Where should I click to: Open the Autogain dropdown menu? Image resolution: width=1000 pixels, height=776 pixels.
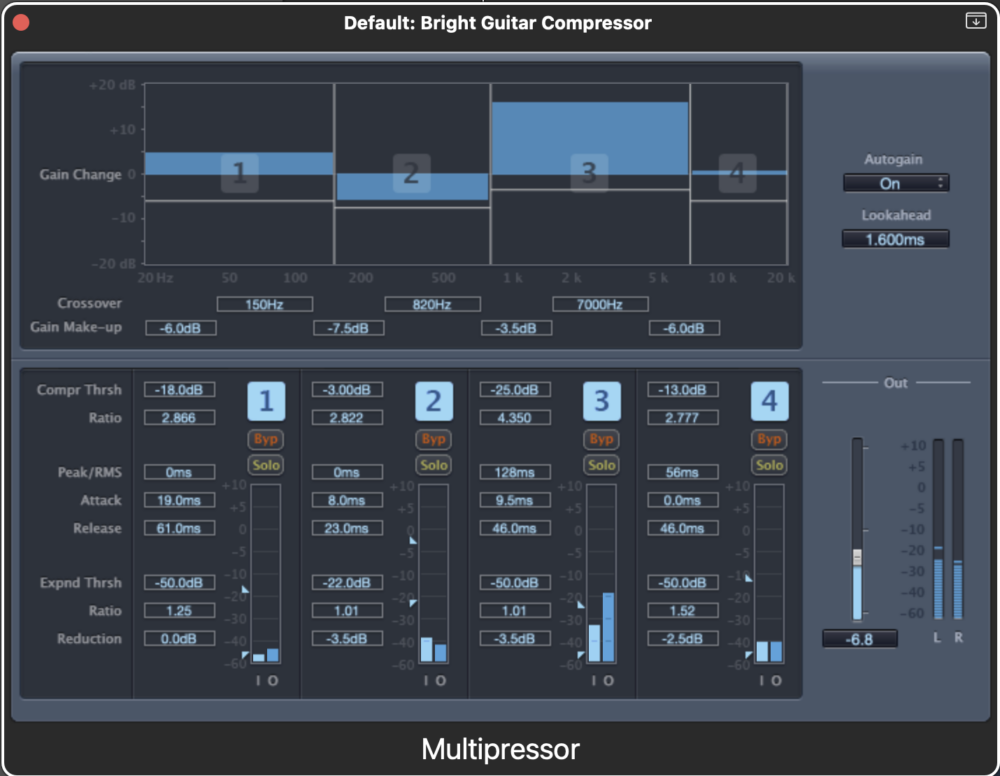pos(895,183)
